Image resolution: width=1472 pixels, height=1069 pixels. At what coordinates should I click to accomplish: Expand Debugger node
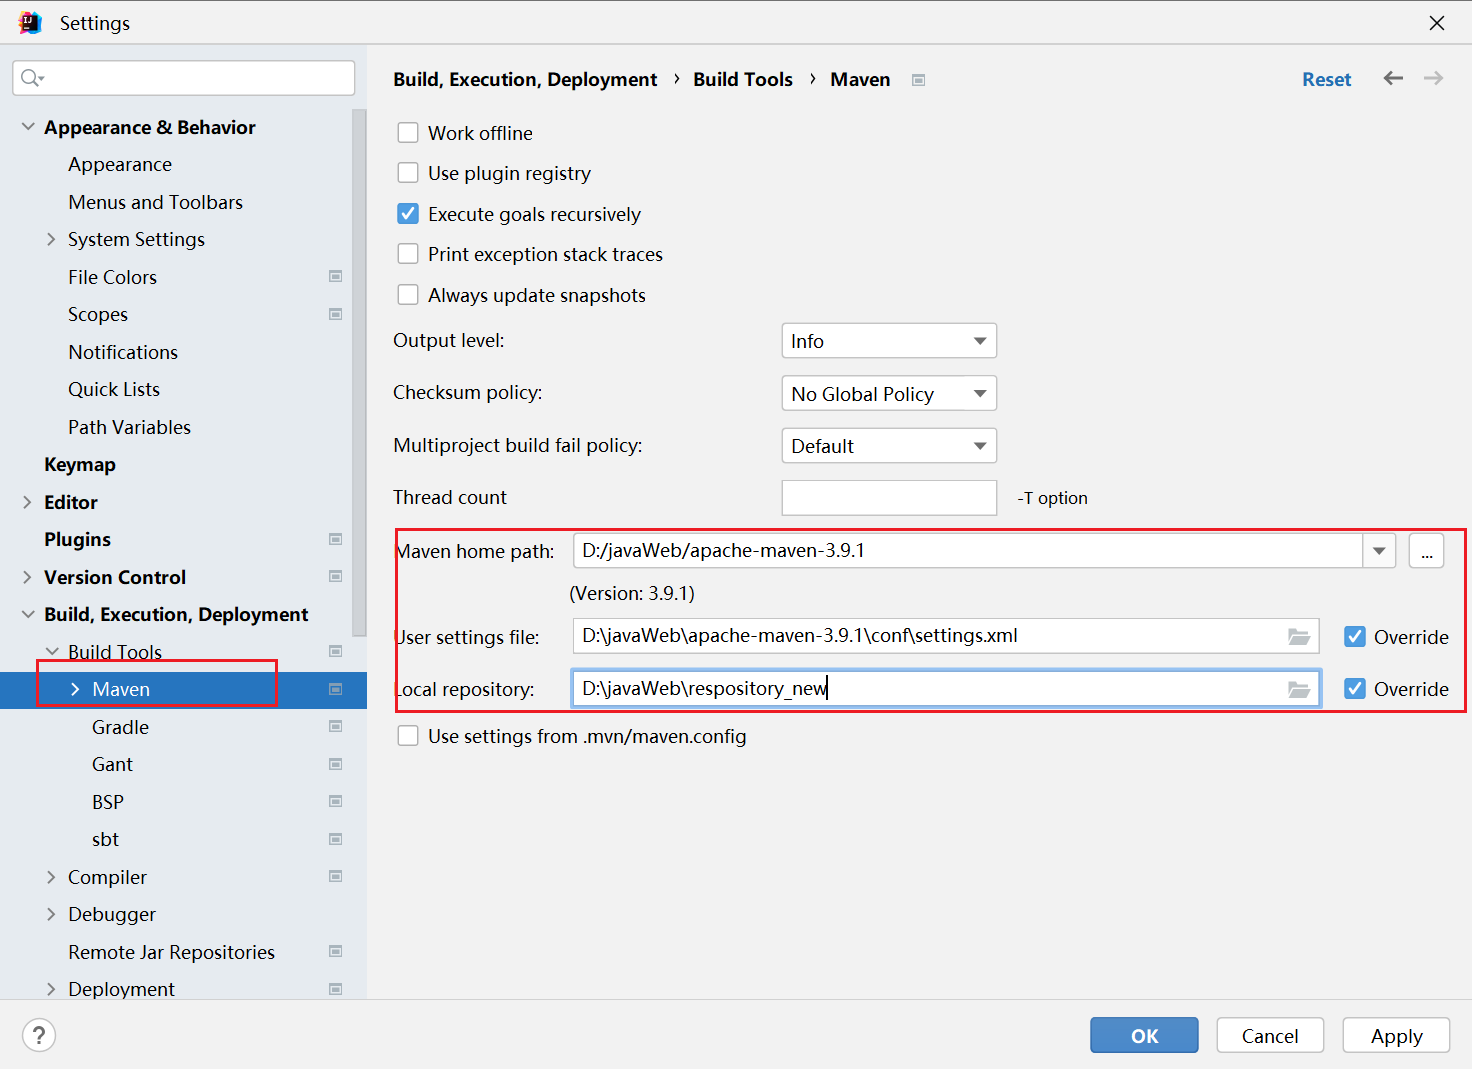click(51, 914)
